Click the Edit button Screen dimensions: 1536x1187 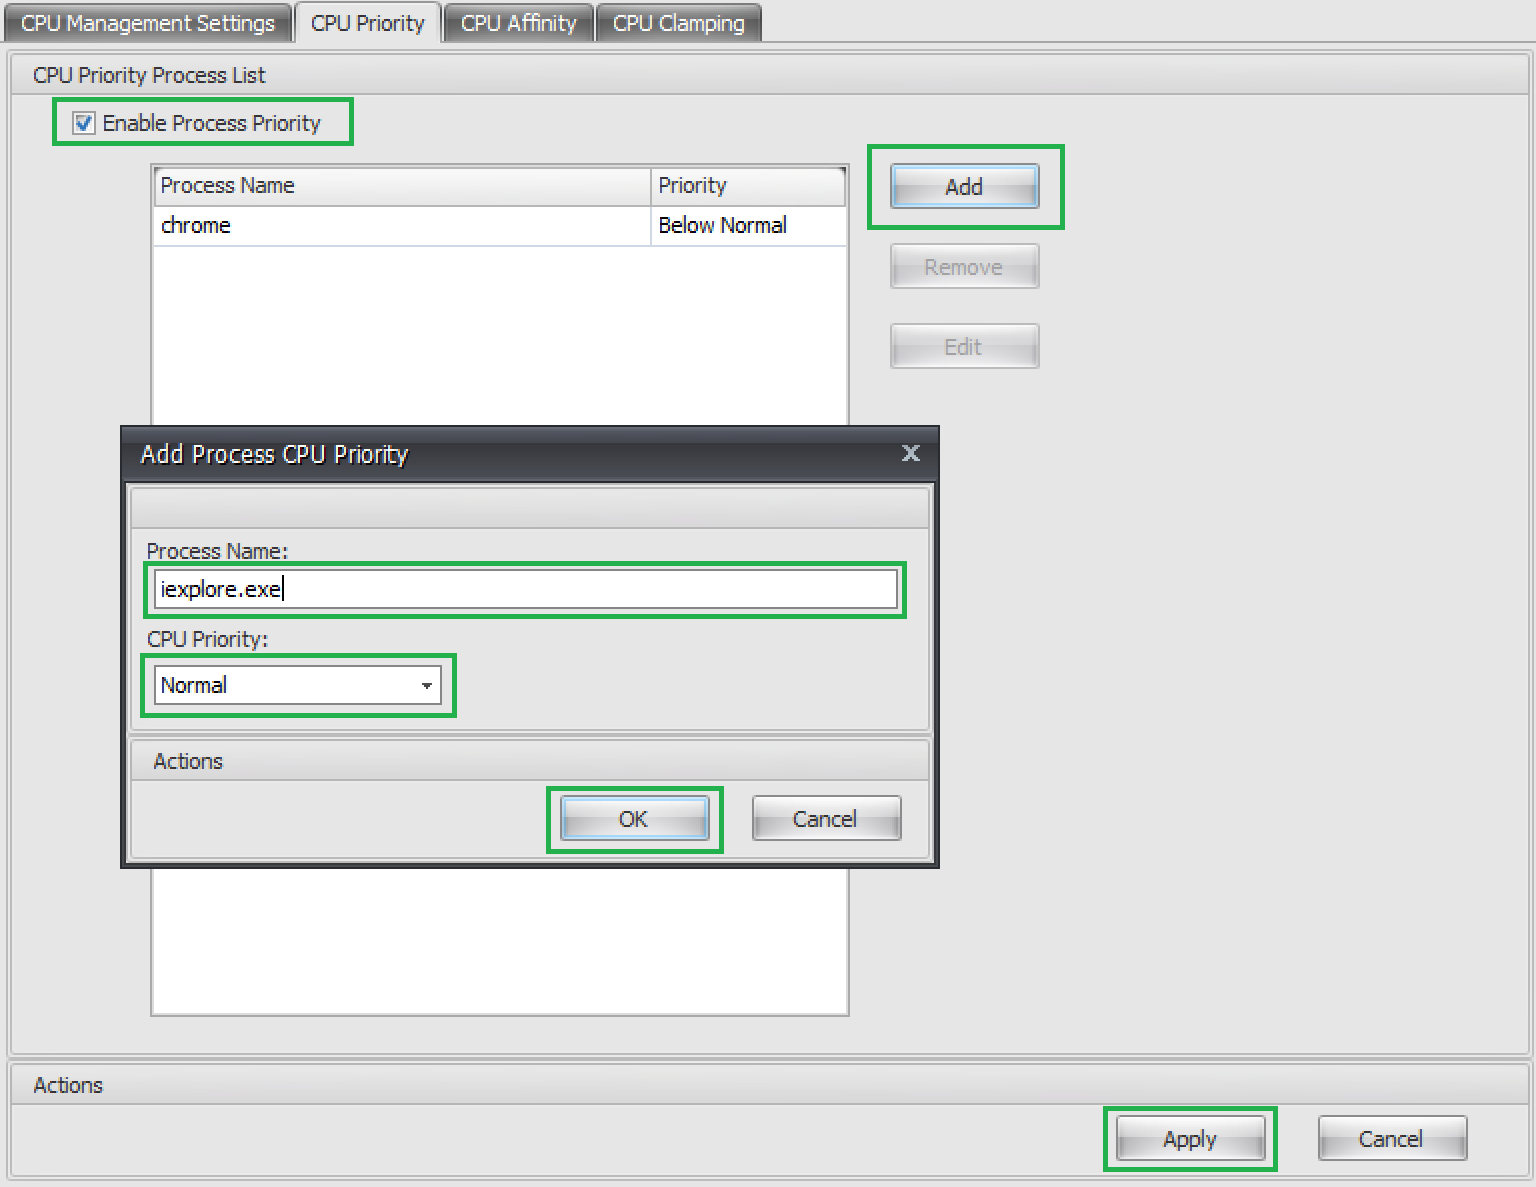(x=964, y=347)
